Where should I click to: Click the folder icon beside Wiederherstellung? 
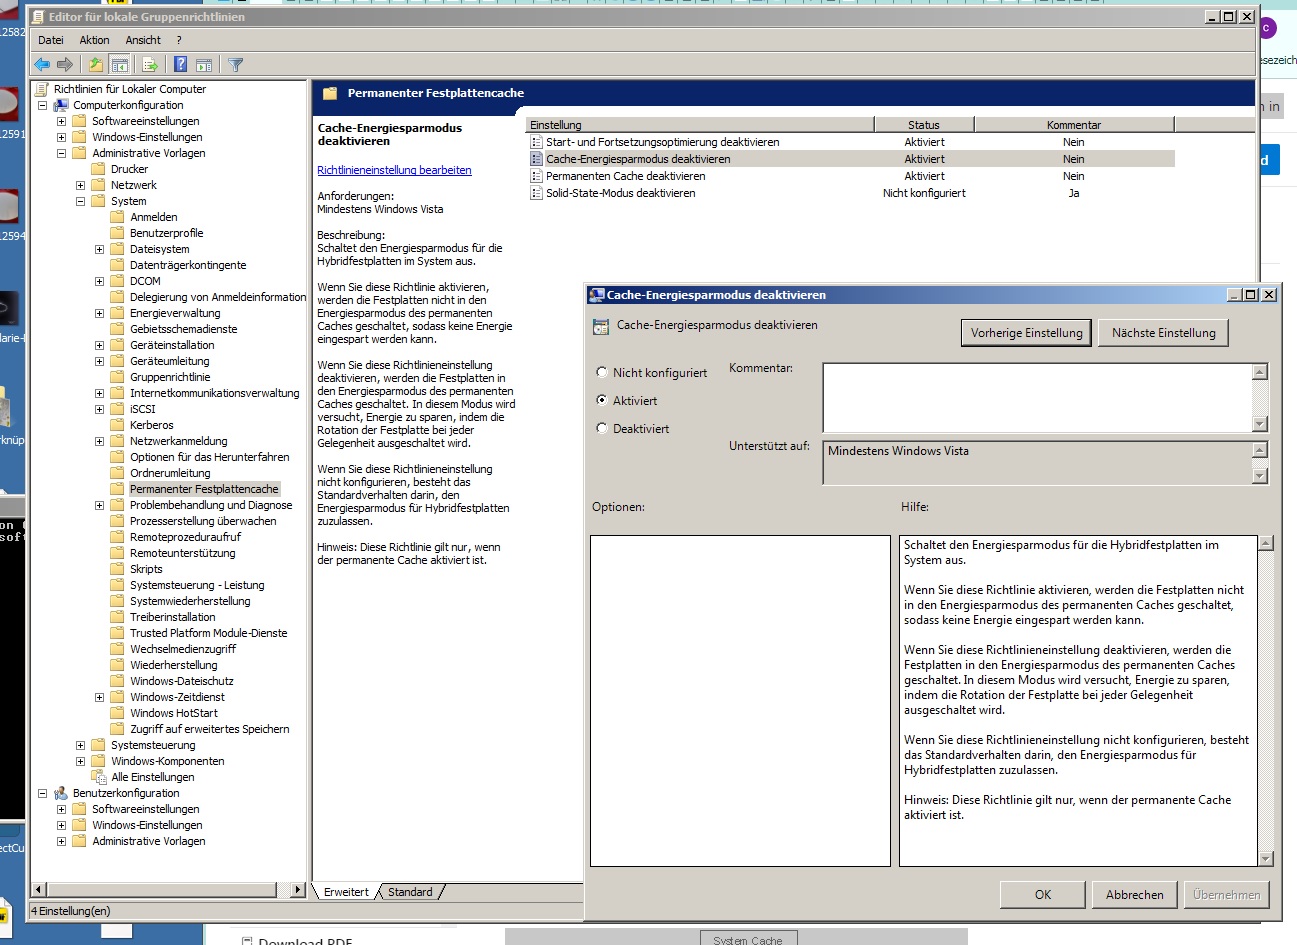[117, 665]
